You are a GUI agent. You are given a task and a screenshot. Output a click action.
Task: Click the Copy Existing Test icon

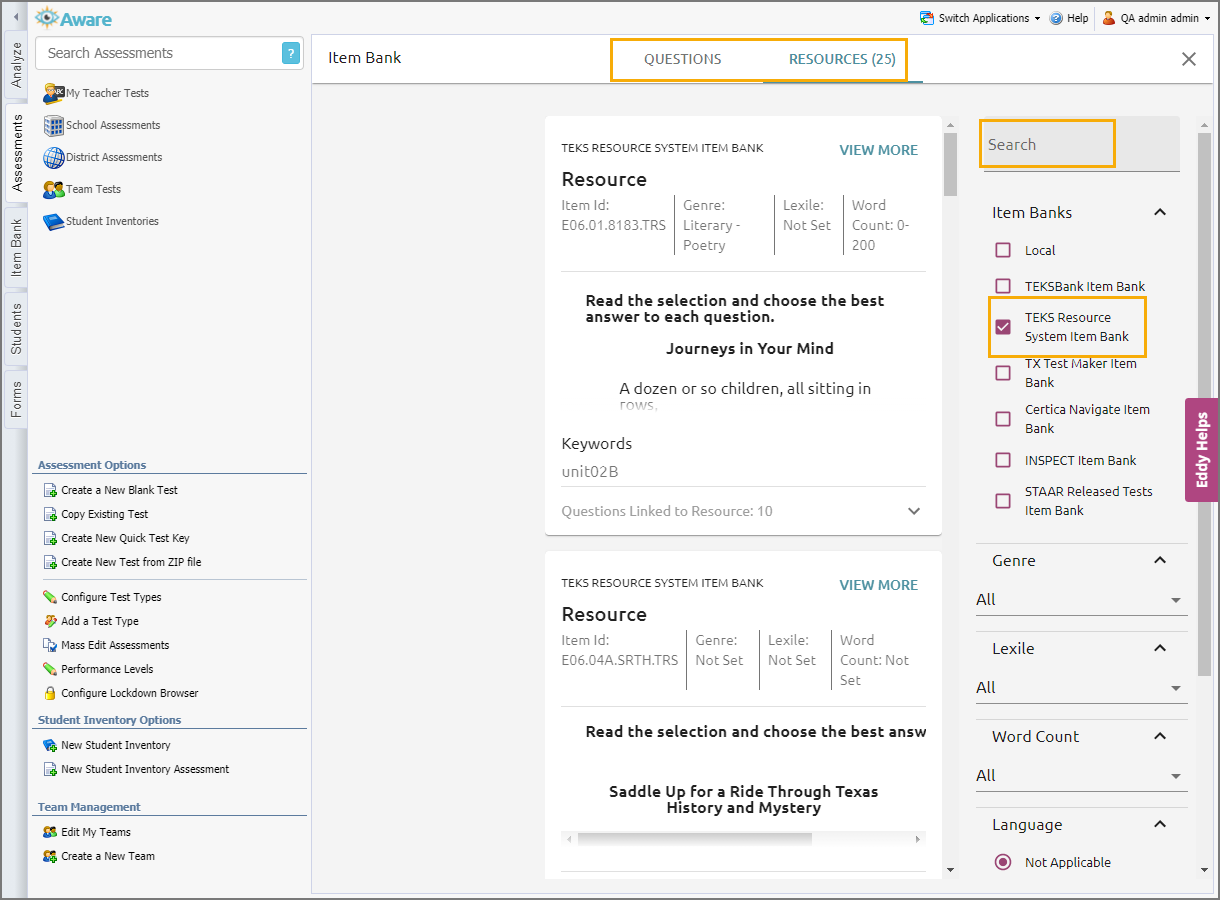(x=50, y=514)
